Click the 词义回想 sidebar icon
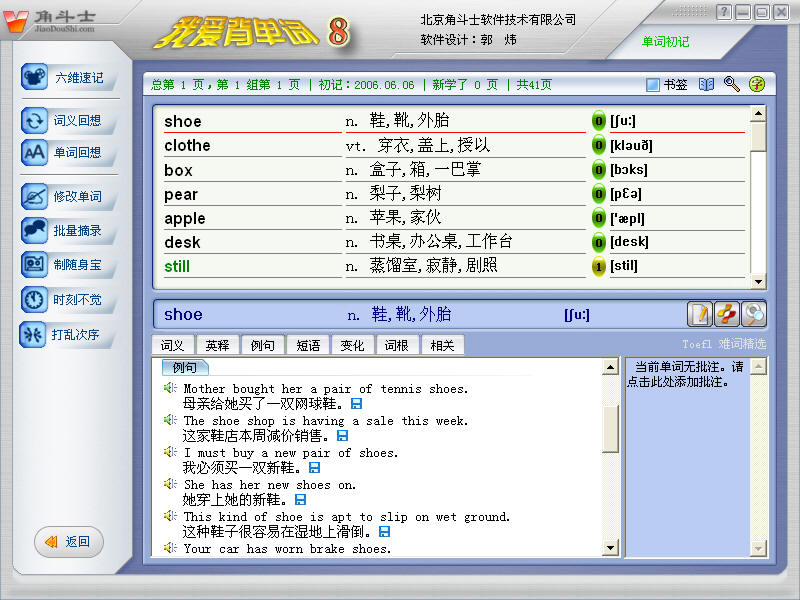800x600 pixels. tap(35, 120)
